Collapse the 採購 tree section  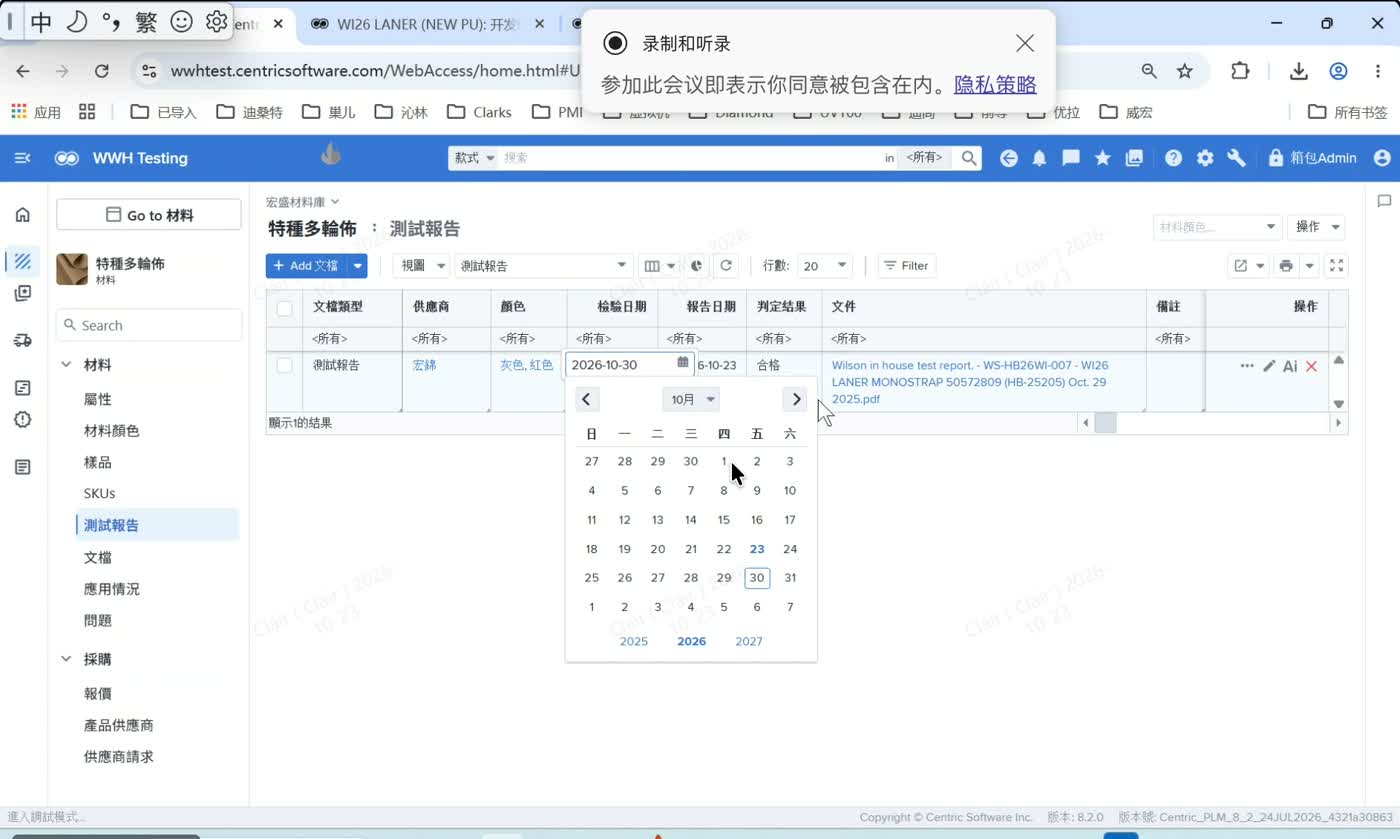(67, 659)
